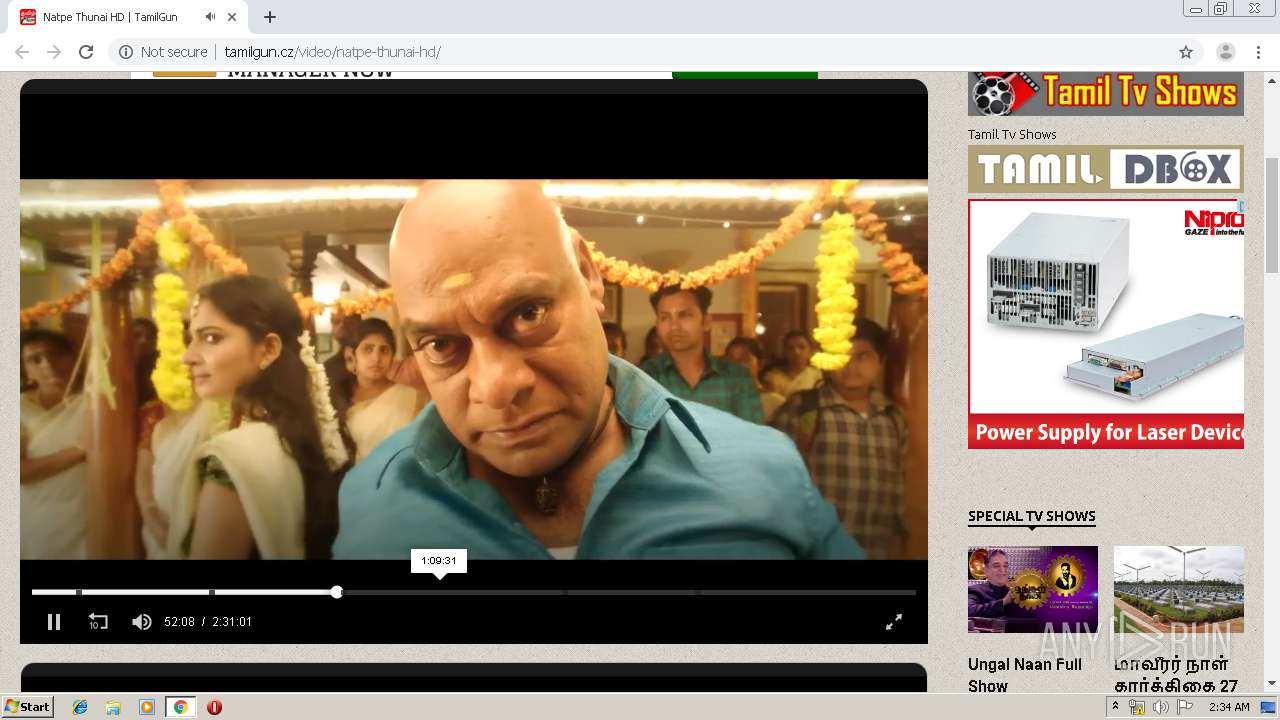The image size is (1280, 720).
Task: Open network tray icon
Action: click(1137, 707)
